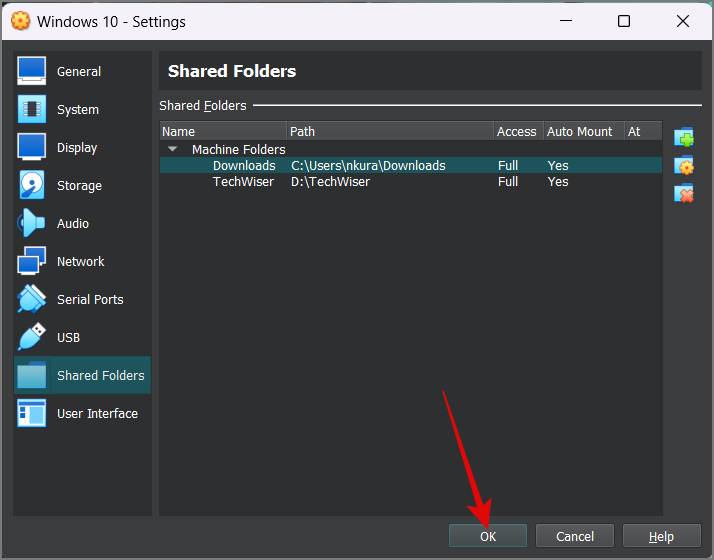Click the Display screen icon

coord(31,147)
